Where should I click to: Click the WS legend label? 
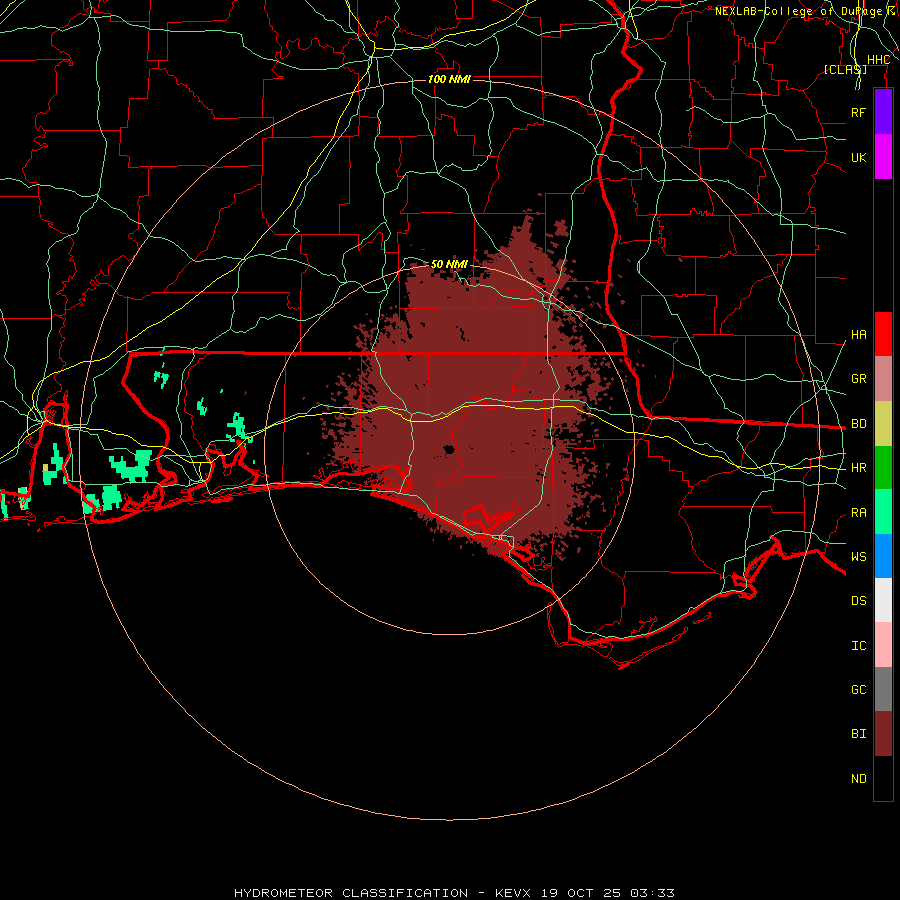(x=858, y=556)
